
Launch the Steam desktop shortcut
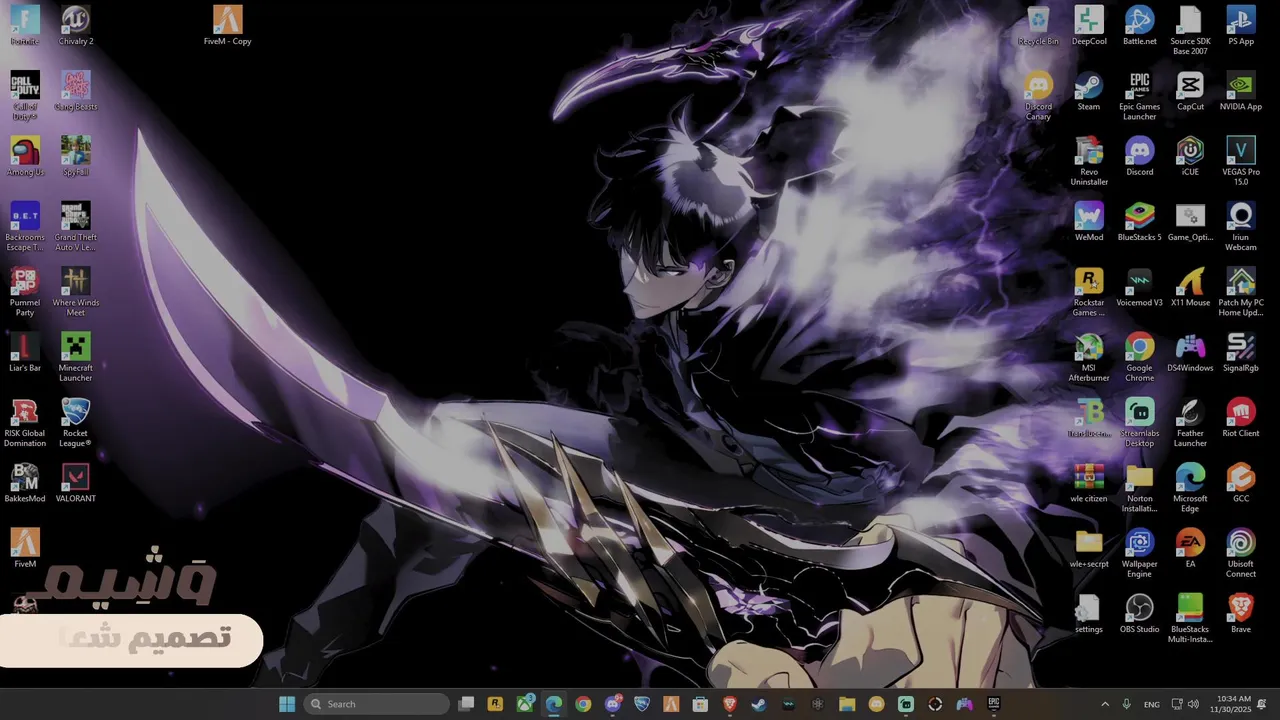(1089, 91)
